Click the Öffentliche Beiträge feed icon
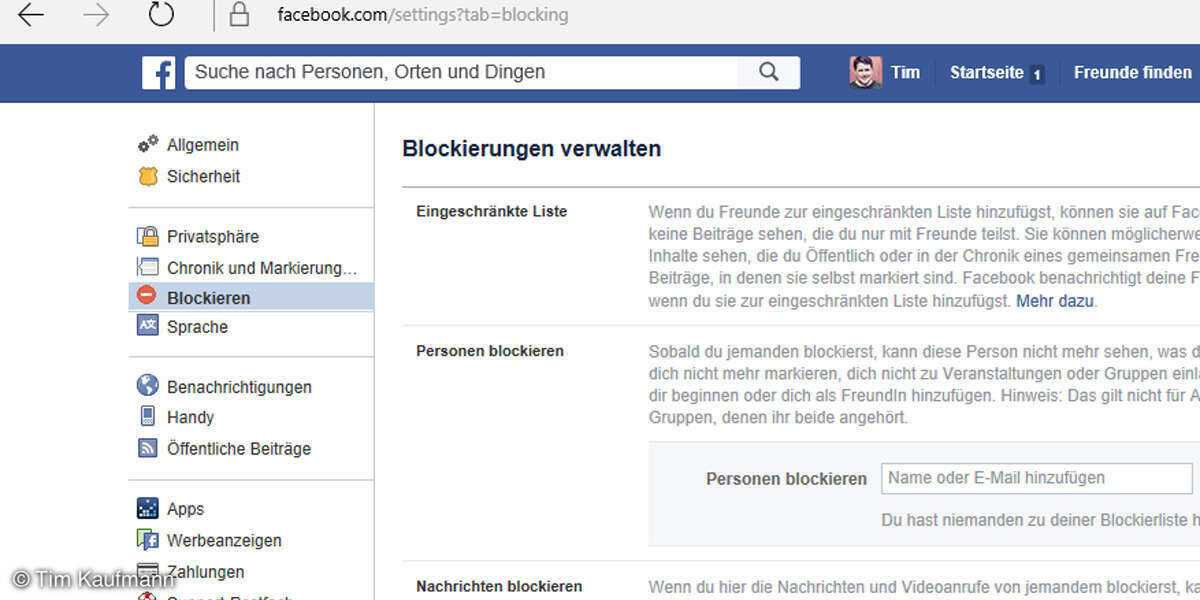The width and height of the screenshot is (1200, 600). tap(148, 448)
